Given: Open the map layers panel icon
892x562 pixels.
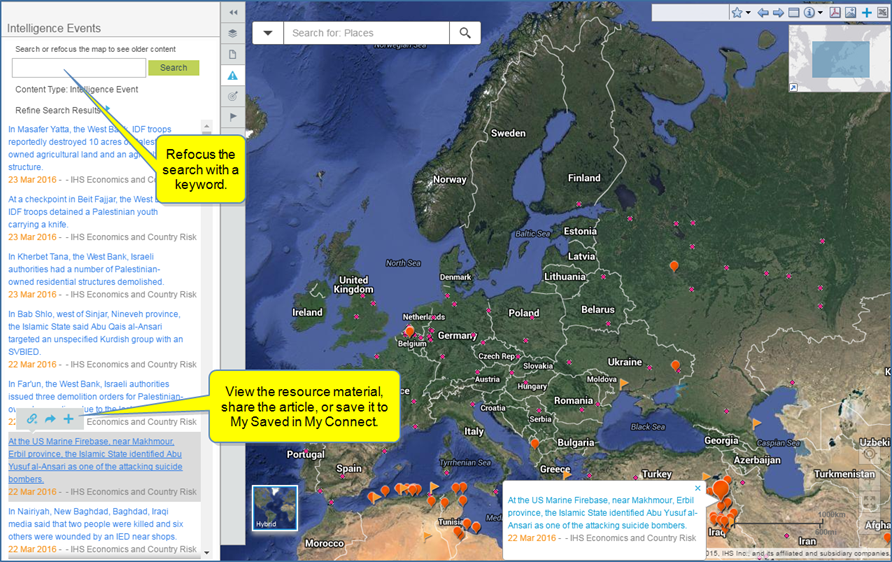Looking at the screenshot, I should coord(233,34).
